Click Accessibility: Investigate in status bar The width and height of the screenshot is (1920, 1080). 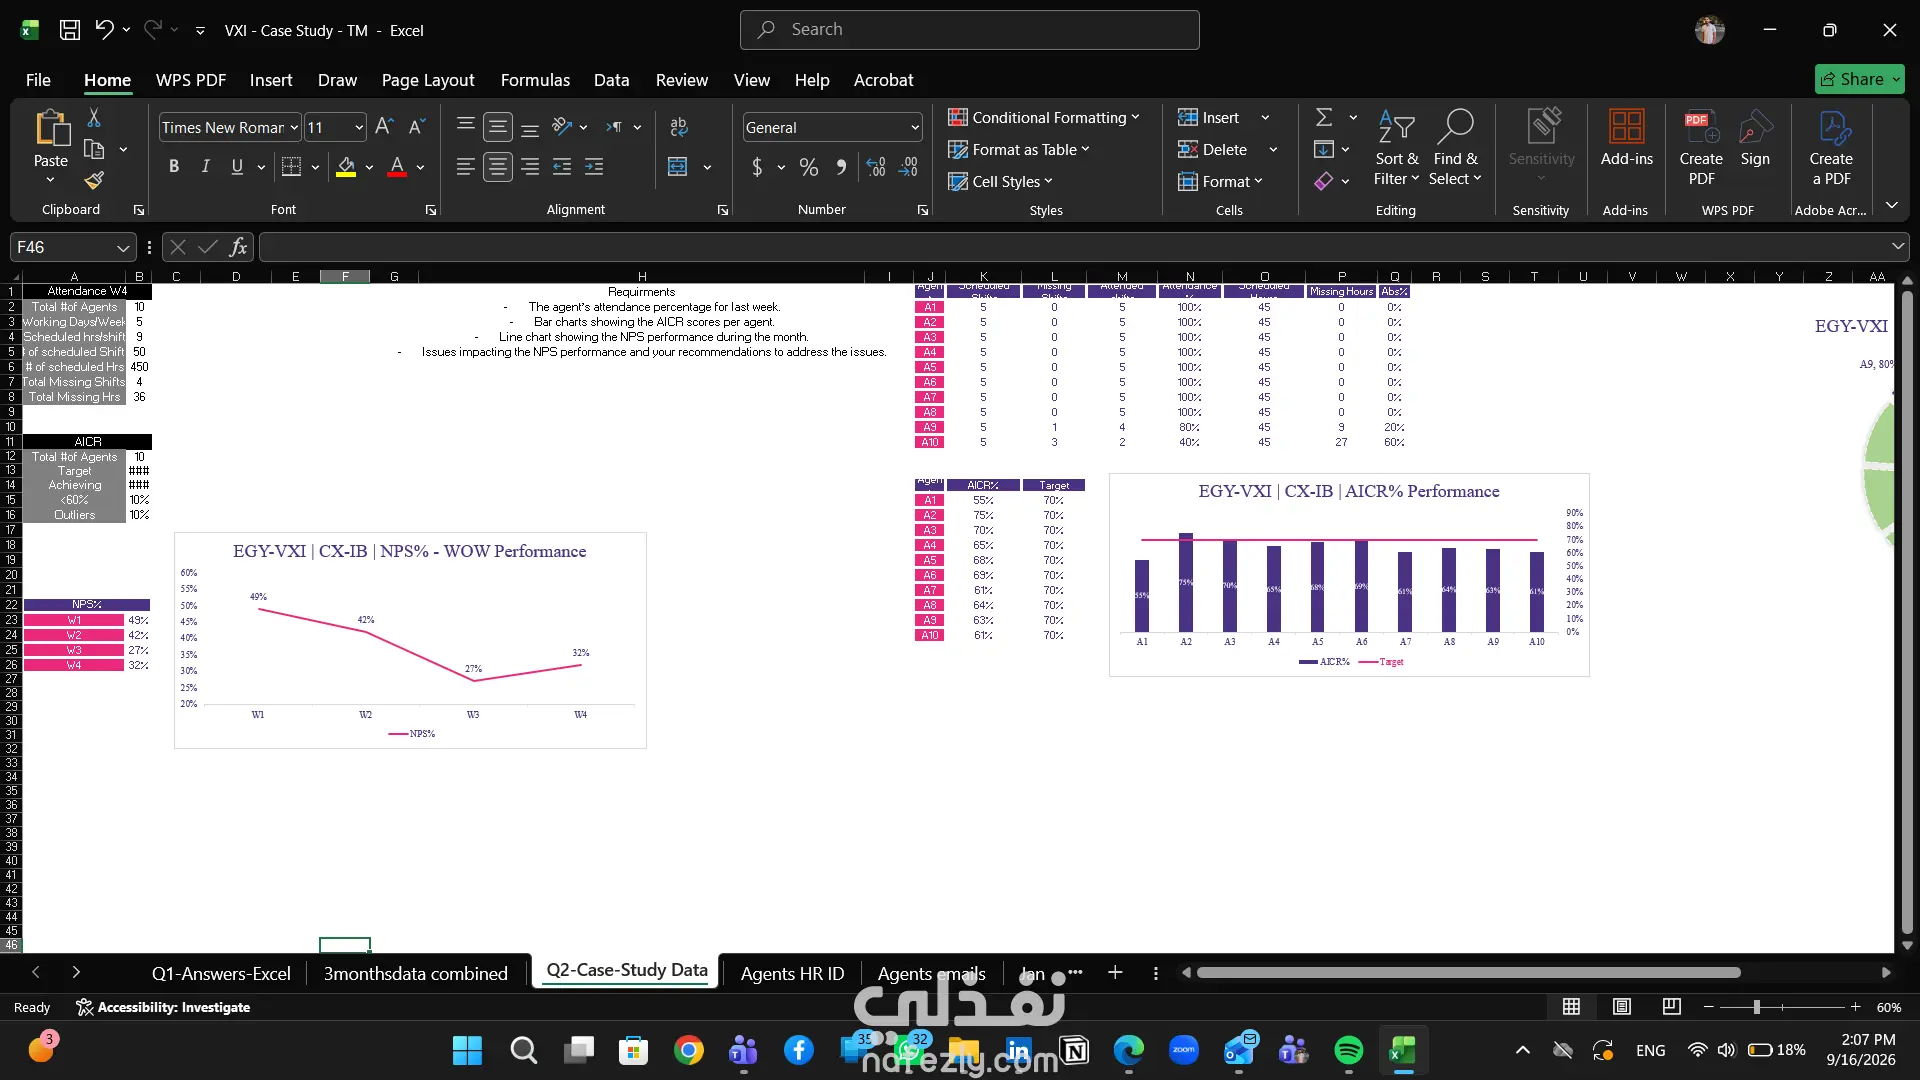163,1007
